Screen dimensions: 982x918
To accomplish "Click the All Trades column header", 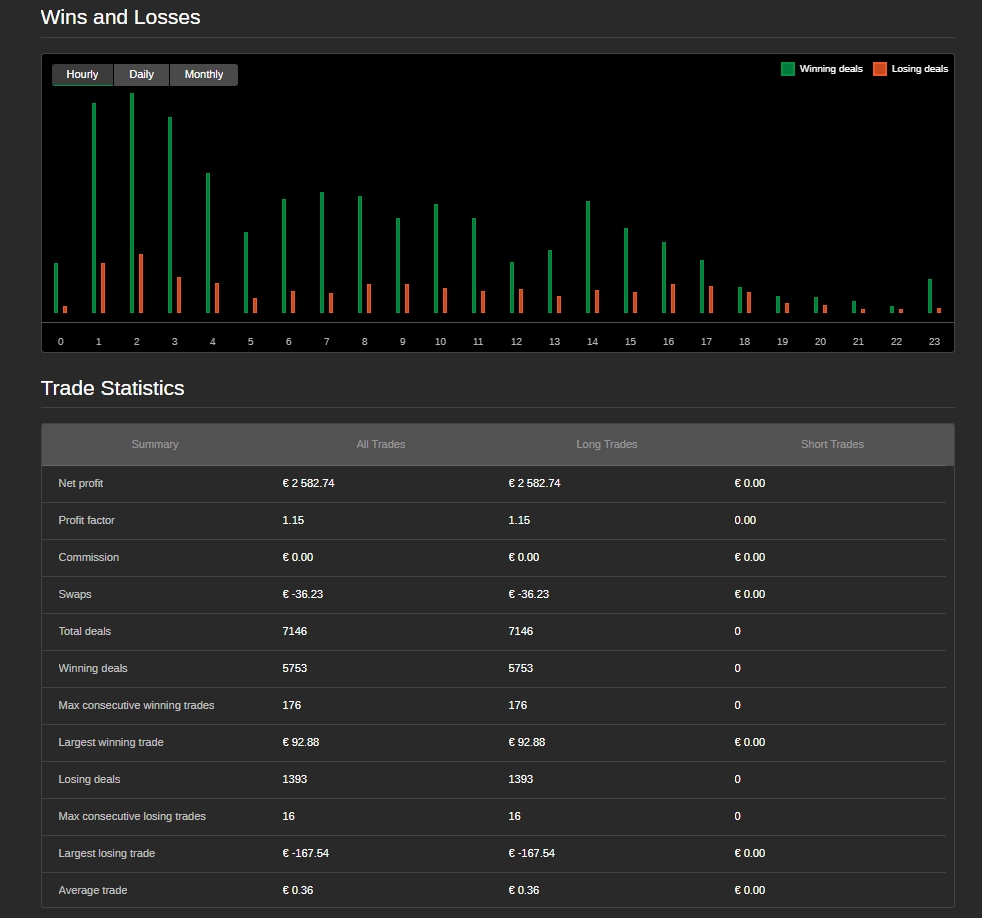I will click(381, 444).
